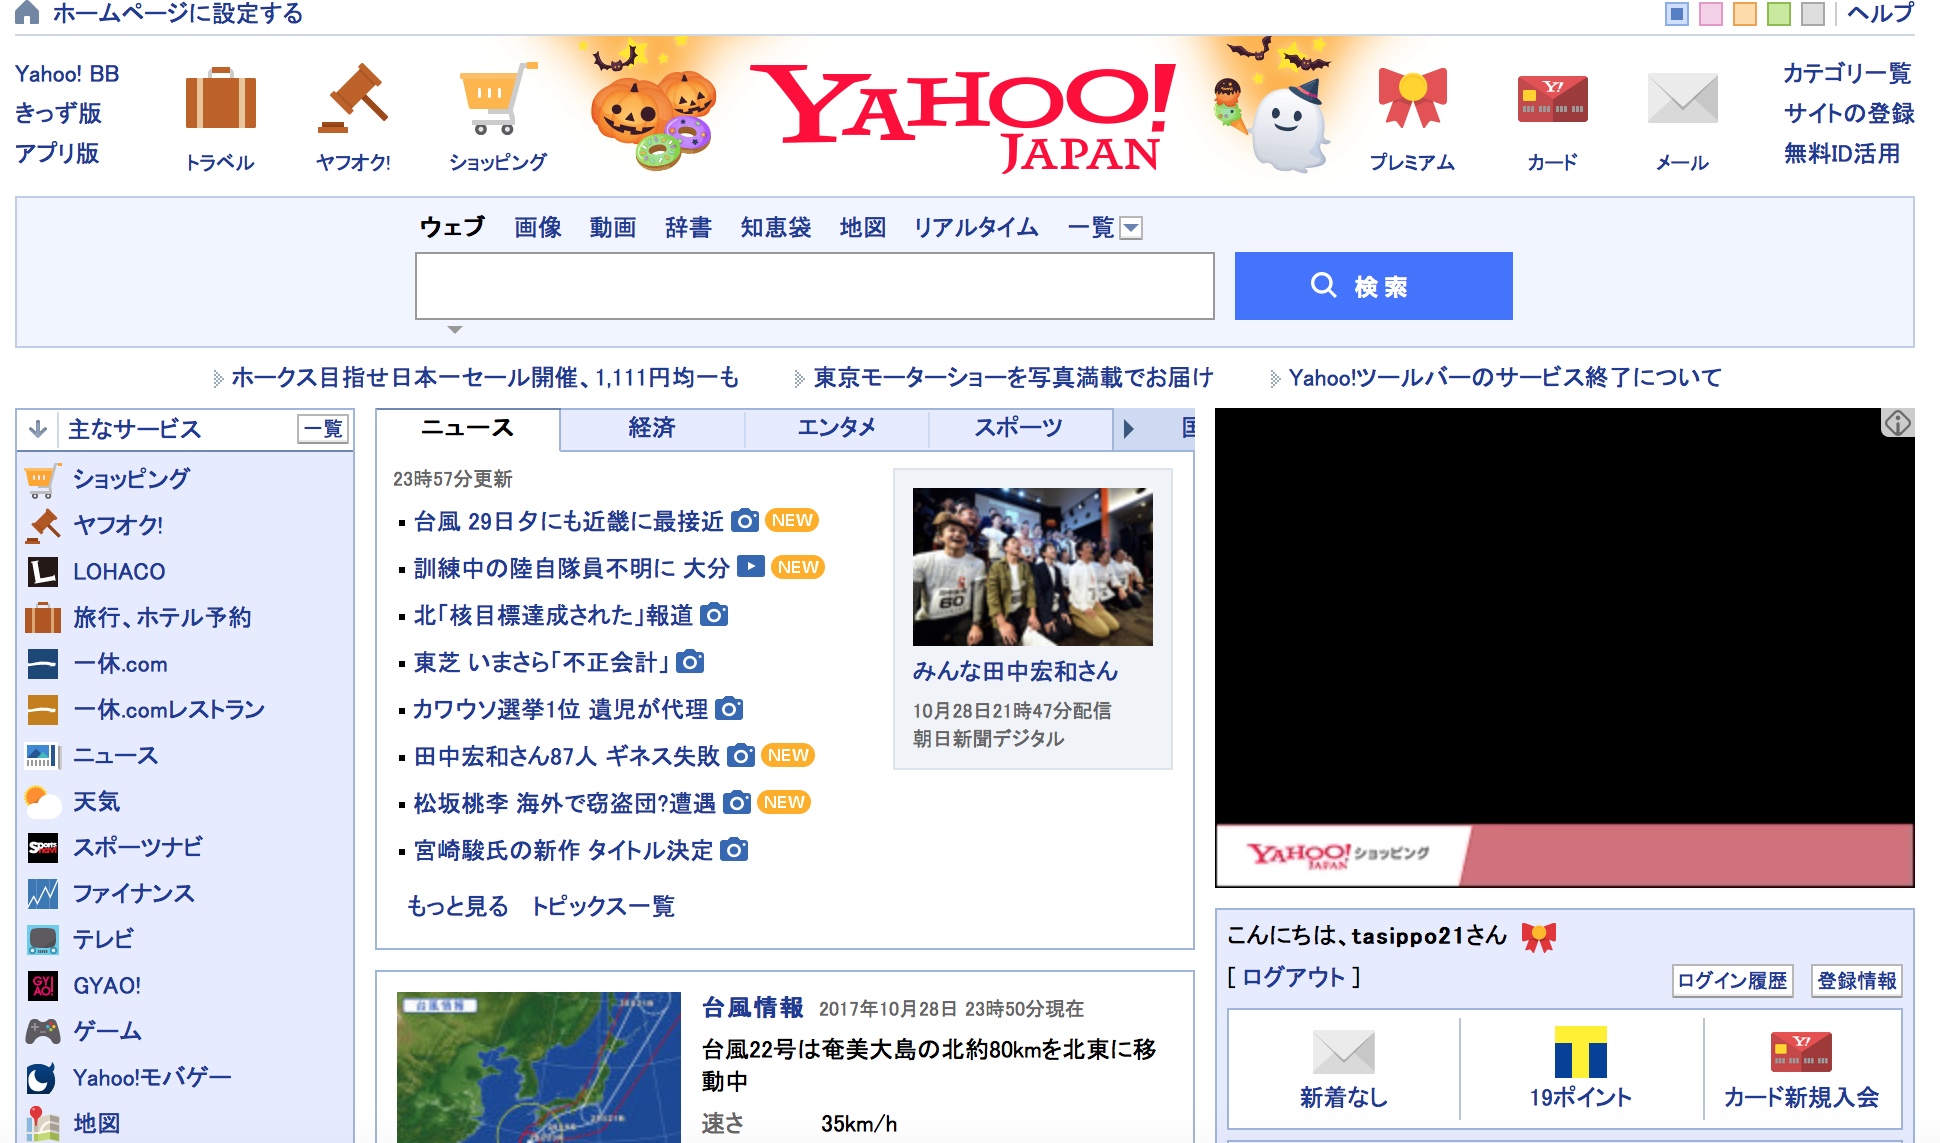
Task: Click the 一休.comレストラン orange icon
Action: [43, 710]
